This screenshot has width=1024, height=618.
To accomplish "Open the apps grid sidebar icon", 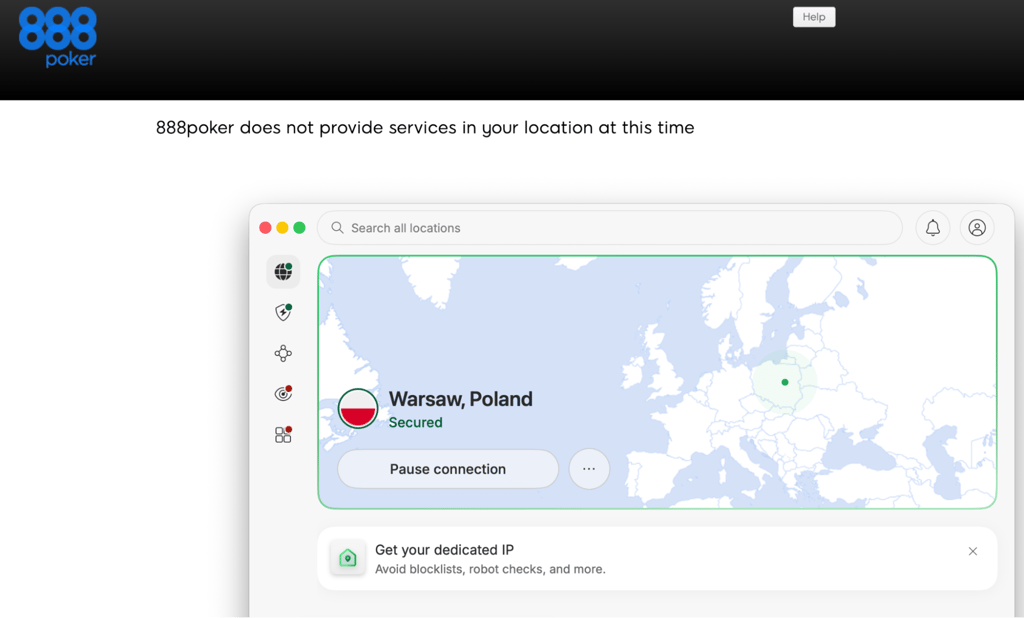I will tap(283, 435).
